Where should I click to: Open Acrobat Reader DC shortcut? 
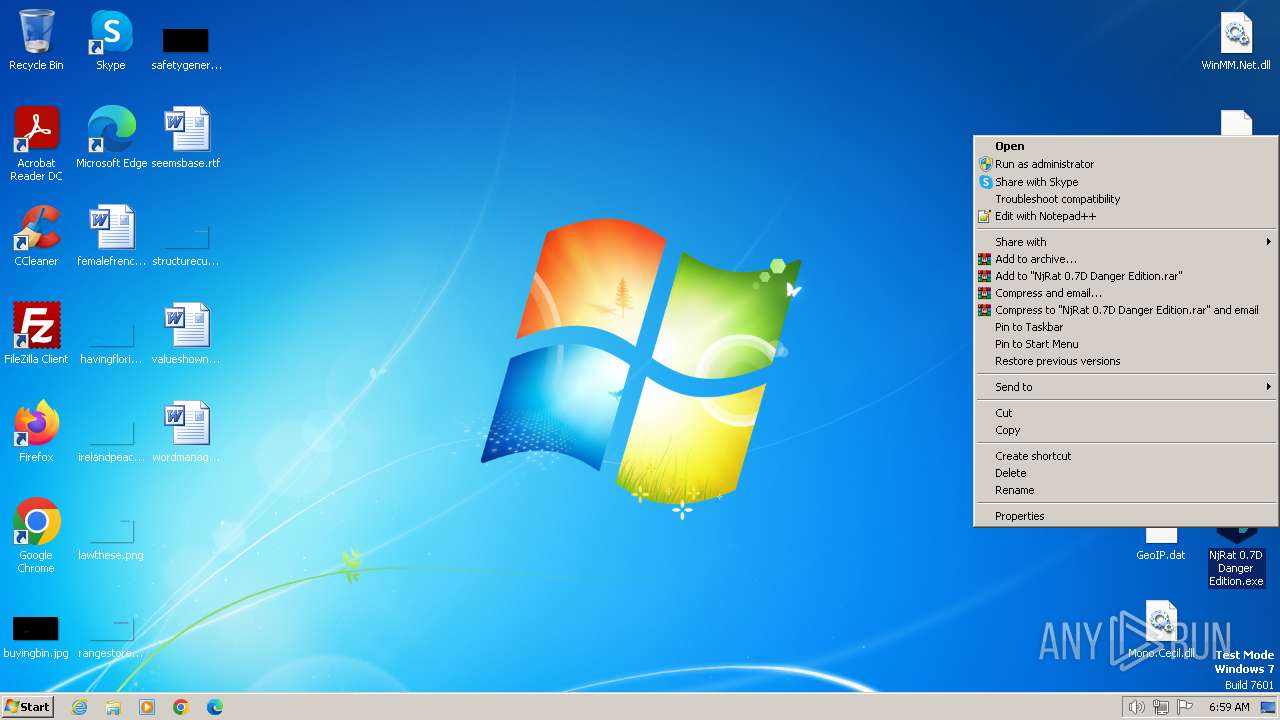[x=36, y=144]
